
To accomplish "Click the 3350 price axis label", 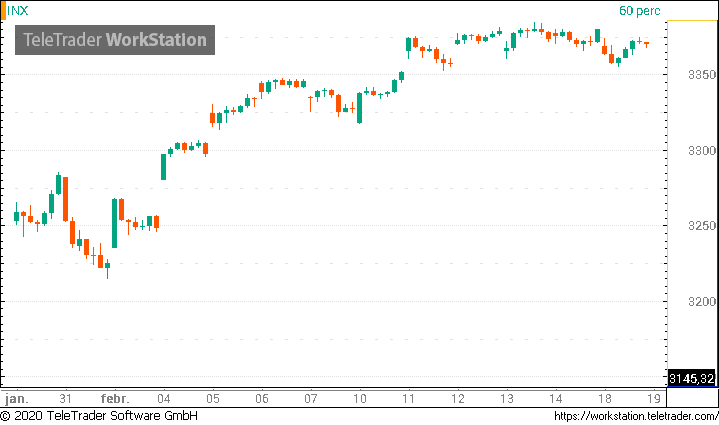I will [702, 75].
